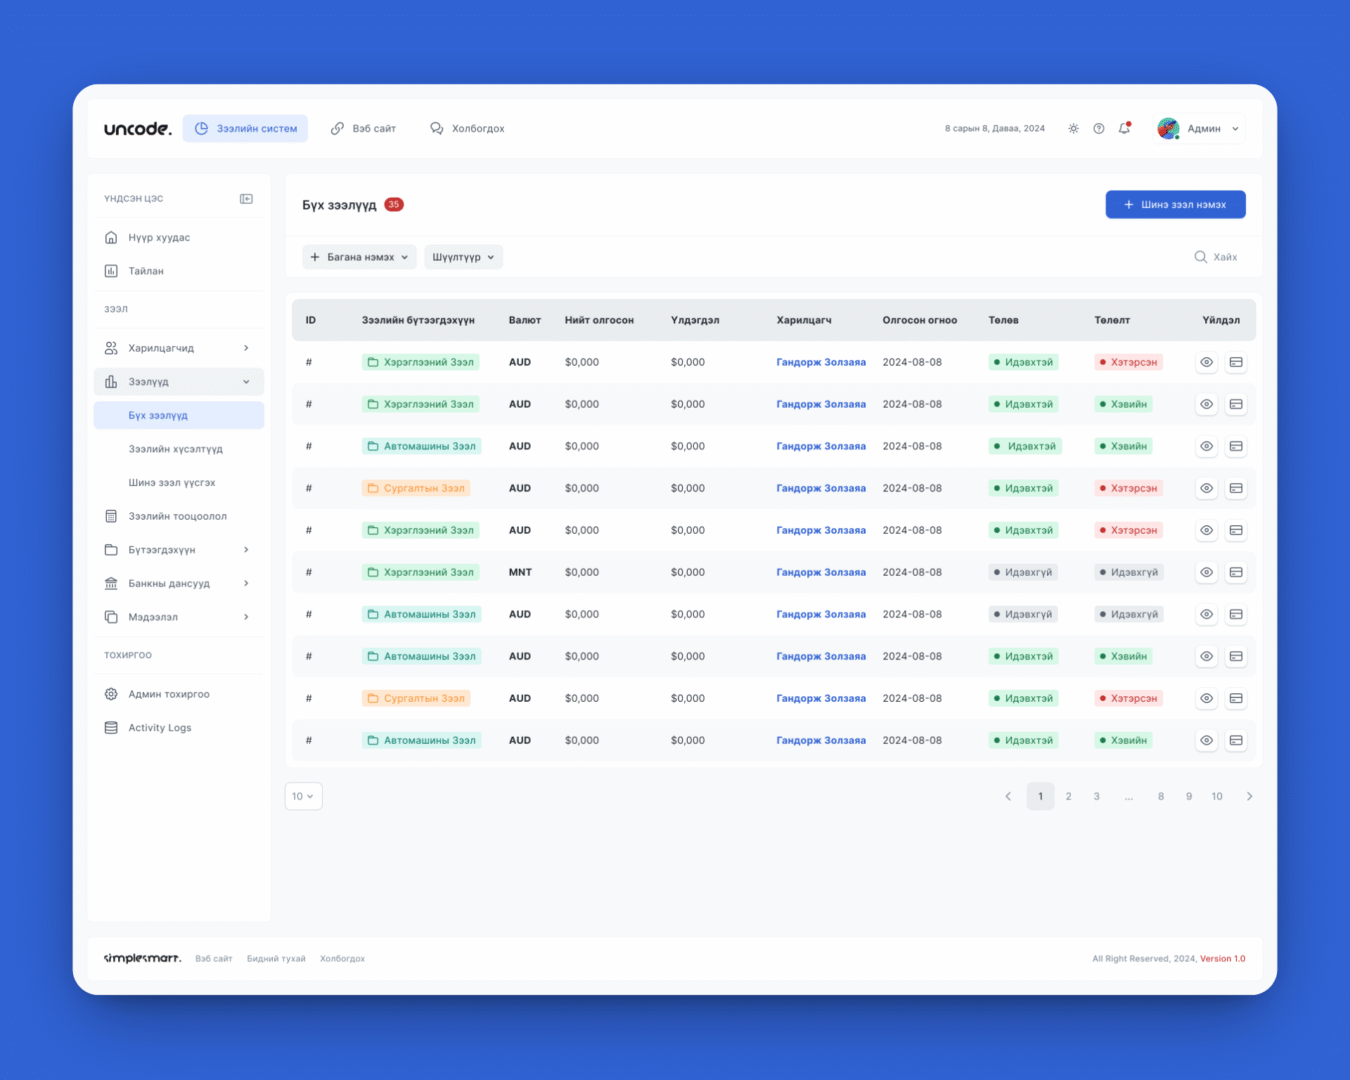Collapse the sidebar using the panel icon
The width and height of the screenshot is (1350, 1080).
246,199
